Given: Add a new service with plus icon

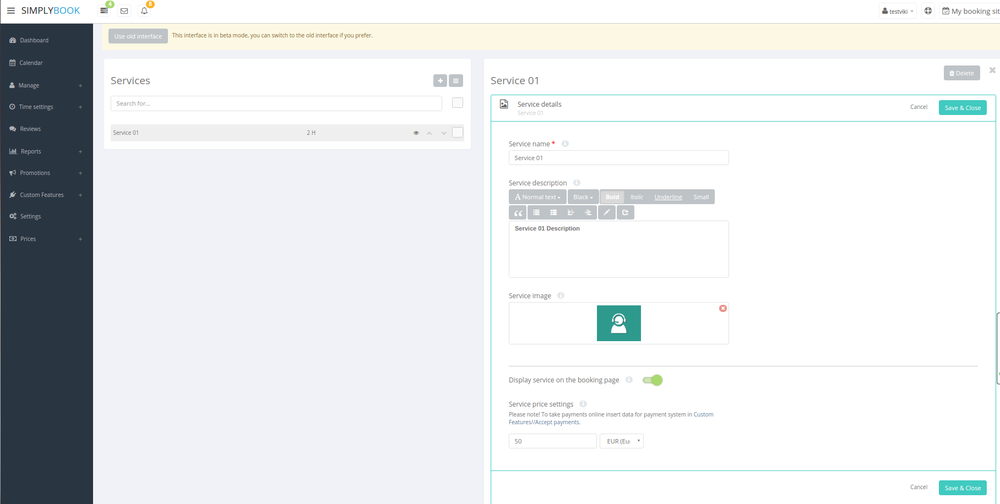Looking at the screenshot, I should pos(440,81).
